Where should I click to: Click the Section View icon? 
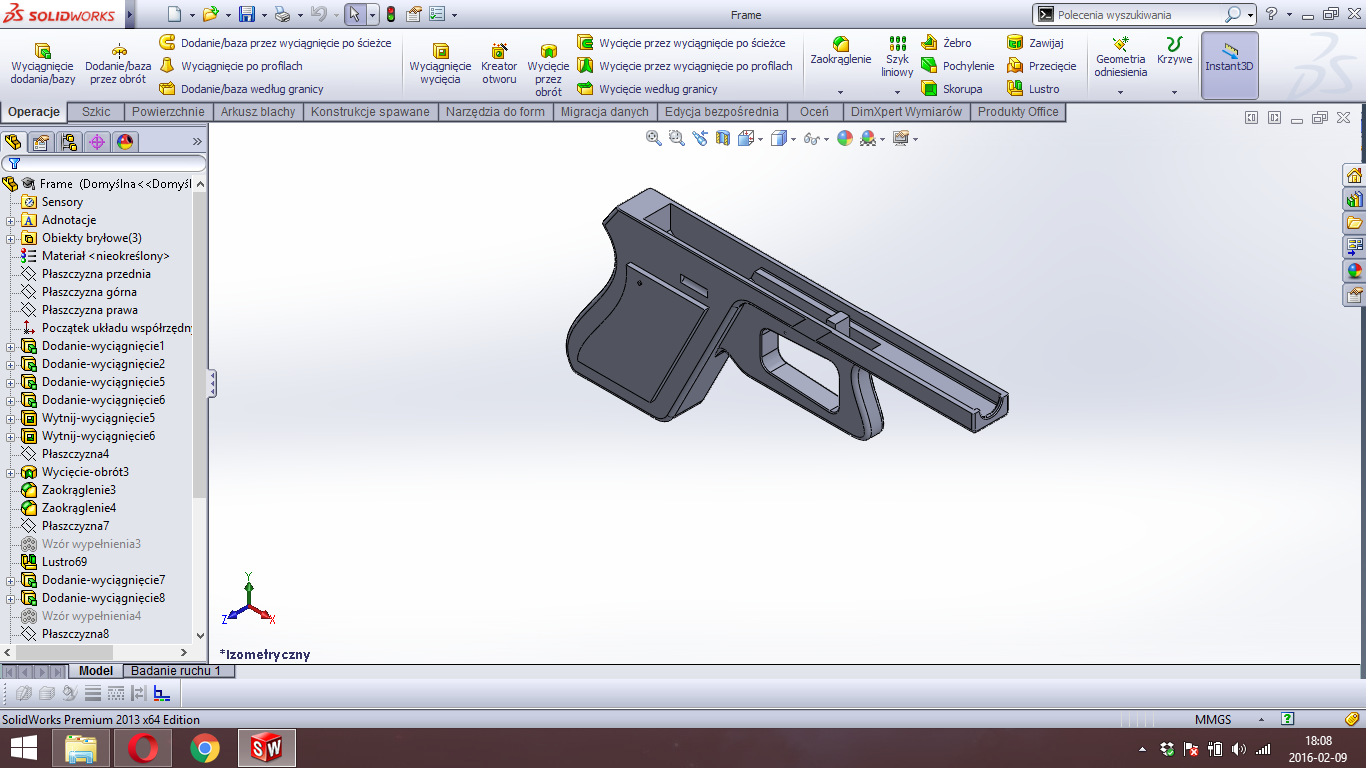pos(723,138)
